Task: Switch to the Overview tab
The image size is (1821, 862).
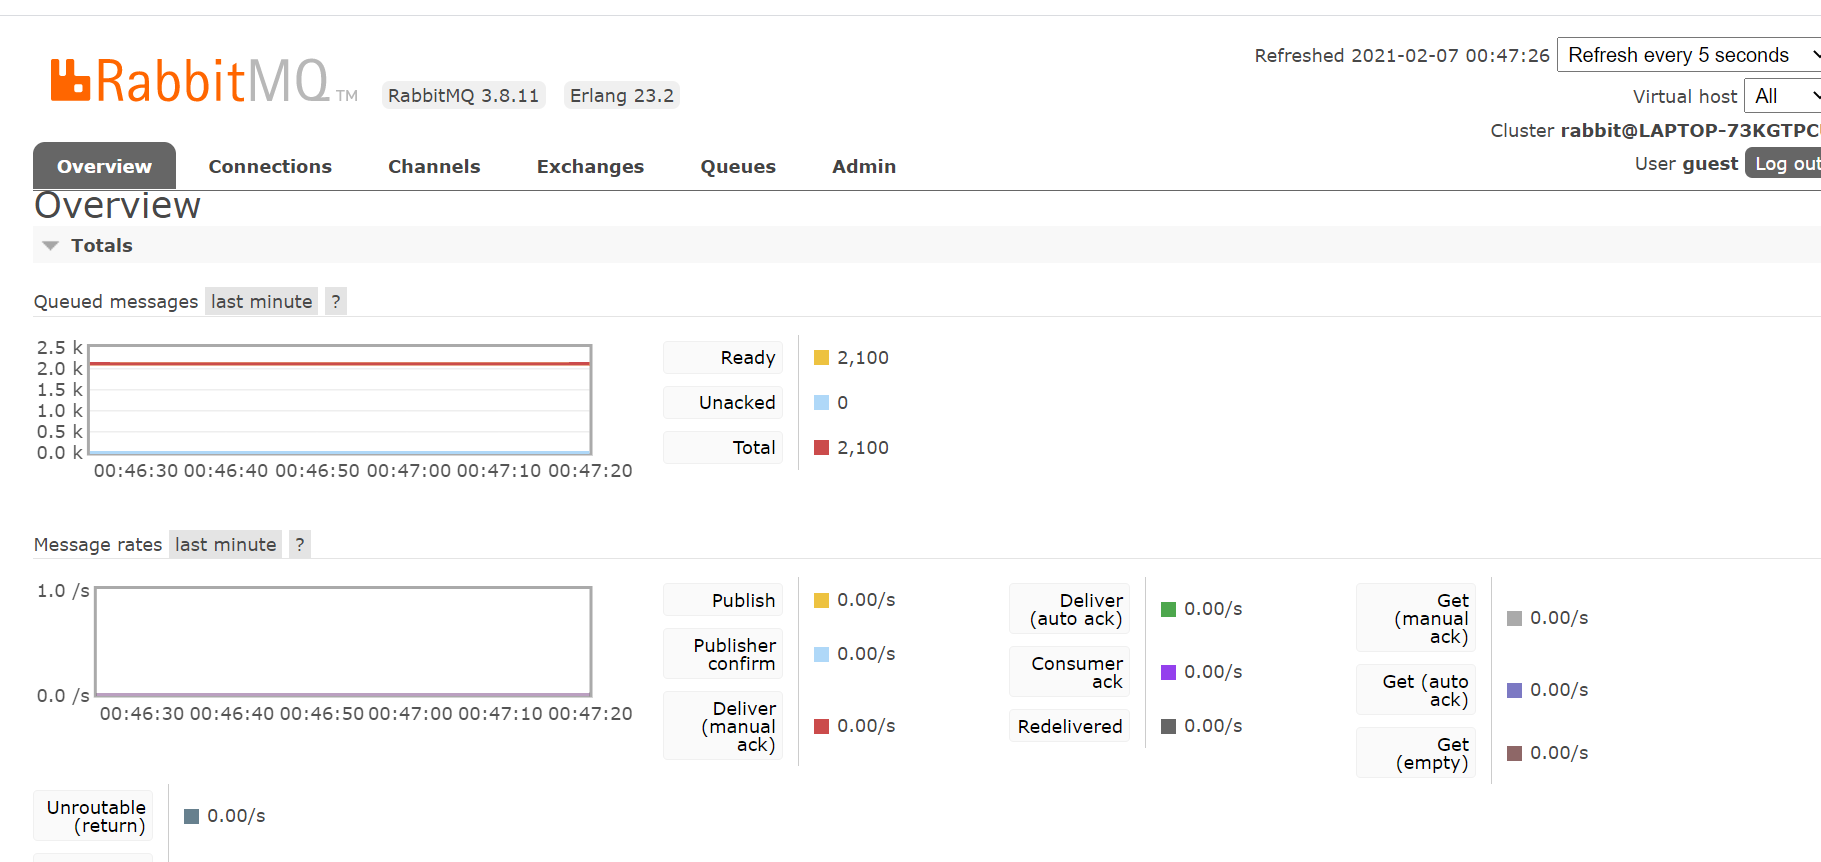Action: 104,166
